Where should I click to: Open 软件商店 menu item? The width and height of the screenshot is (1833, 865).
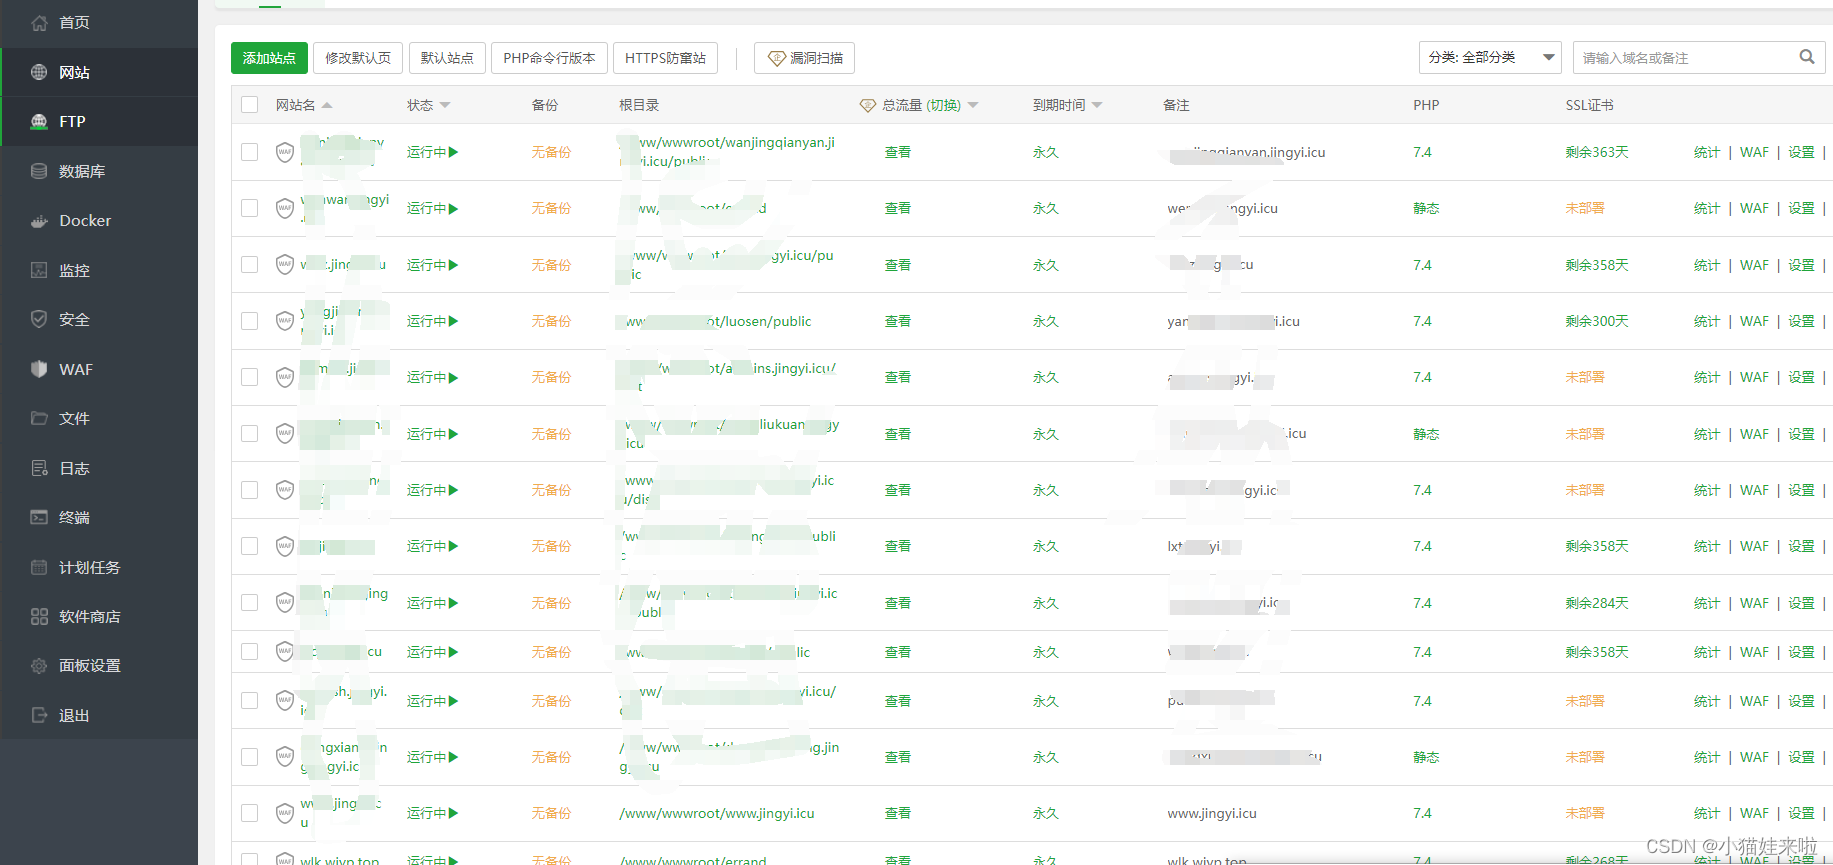(x=99, y=616)
